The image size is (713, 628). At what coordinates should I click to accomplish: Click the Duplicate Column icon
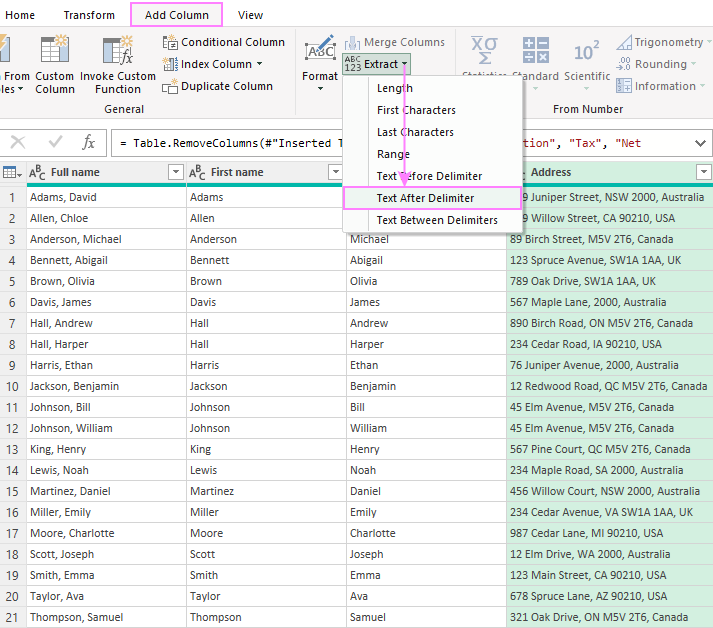[x=170, y=86]
